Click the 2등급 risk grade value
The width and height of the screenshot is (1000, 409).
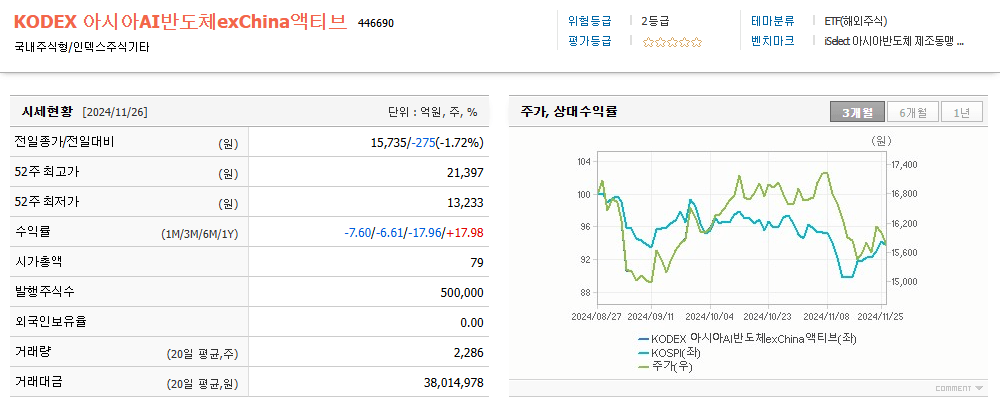[x=655, y=20]
